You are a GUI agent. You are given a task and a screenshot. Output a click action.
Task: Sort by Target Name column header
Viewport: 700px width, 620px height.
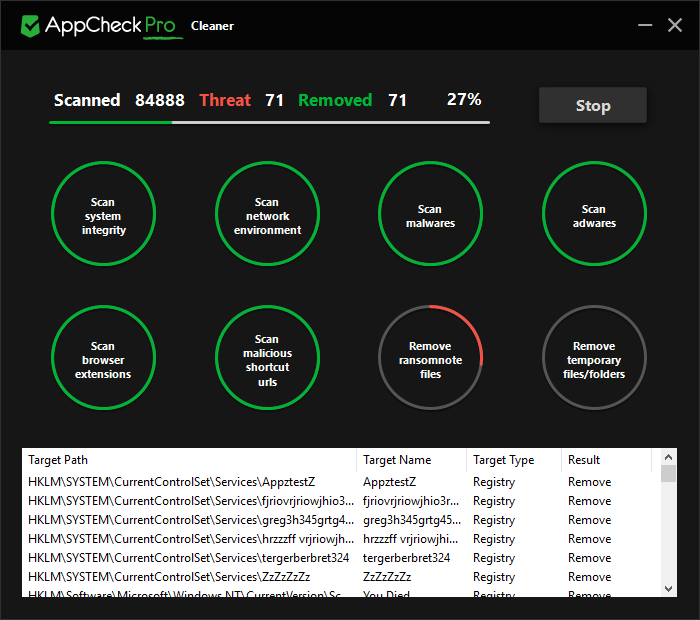[410, 460]
